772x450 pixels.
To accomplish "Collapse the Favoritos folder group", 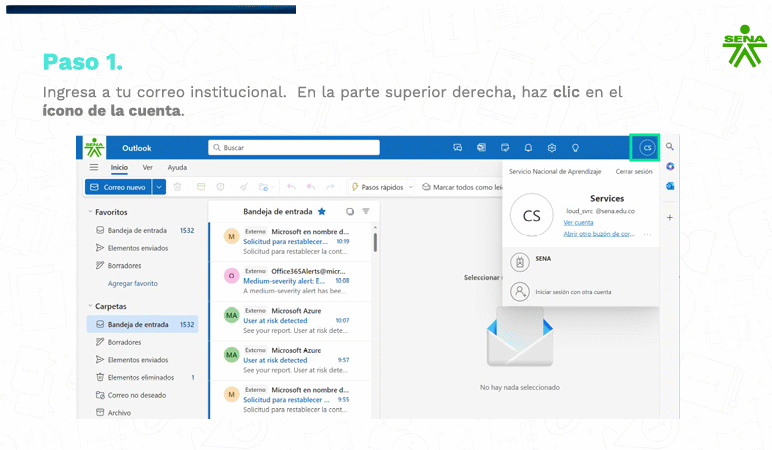I will [88, 212].
